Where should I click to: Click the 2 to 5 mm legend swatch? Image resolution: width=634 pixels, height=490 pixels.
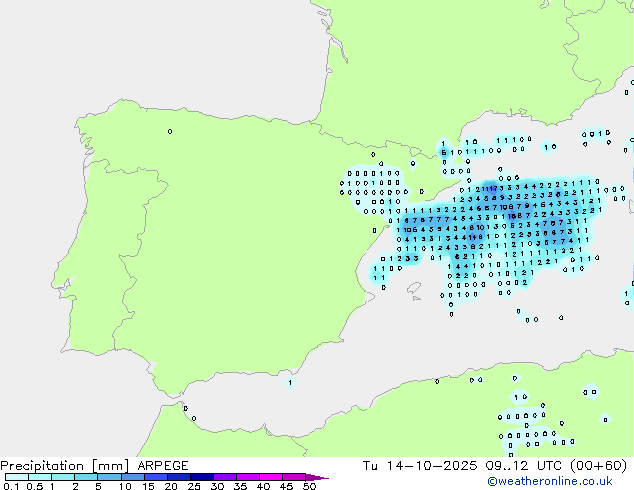click(x=86, y=477)
